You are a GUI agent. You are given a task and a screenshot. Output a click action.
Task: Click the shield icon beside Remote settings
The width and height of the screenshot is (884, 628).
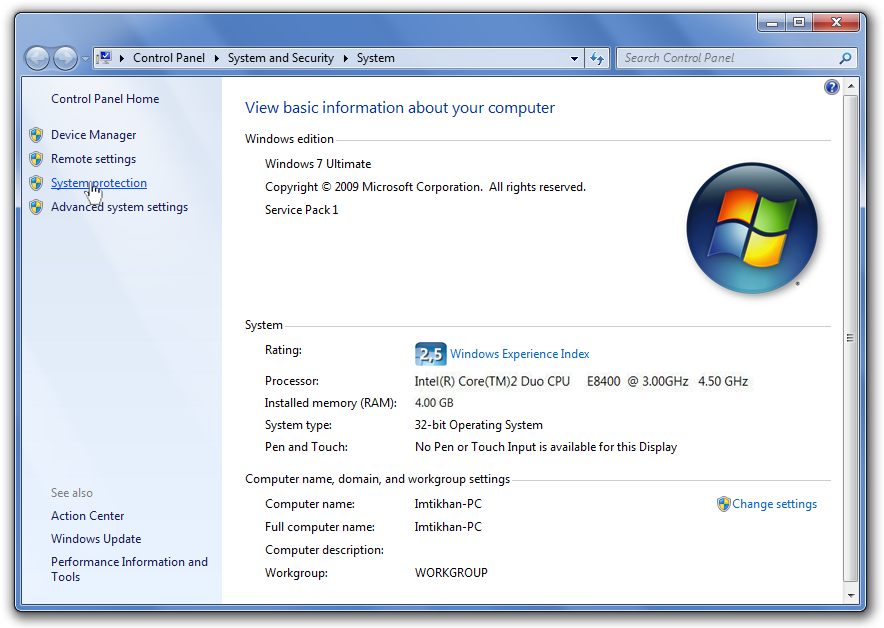point(36,159)
